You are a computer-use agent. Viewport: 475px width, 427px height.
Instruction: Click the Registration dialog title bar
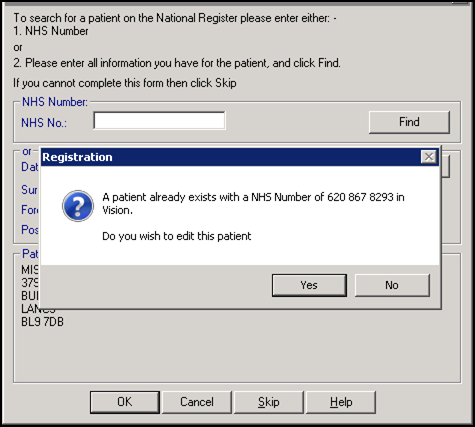pyautogui.click(x=230, y=157)
